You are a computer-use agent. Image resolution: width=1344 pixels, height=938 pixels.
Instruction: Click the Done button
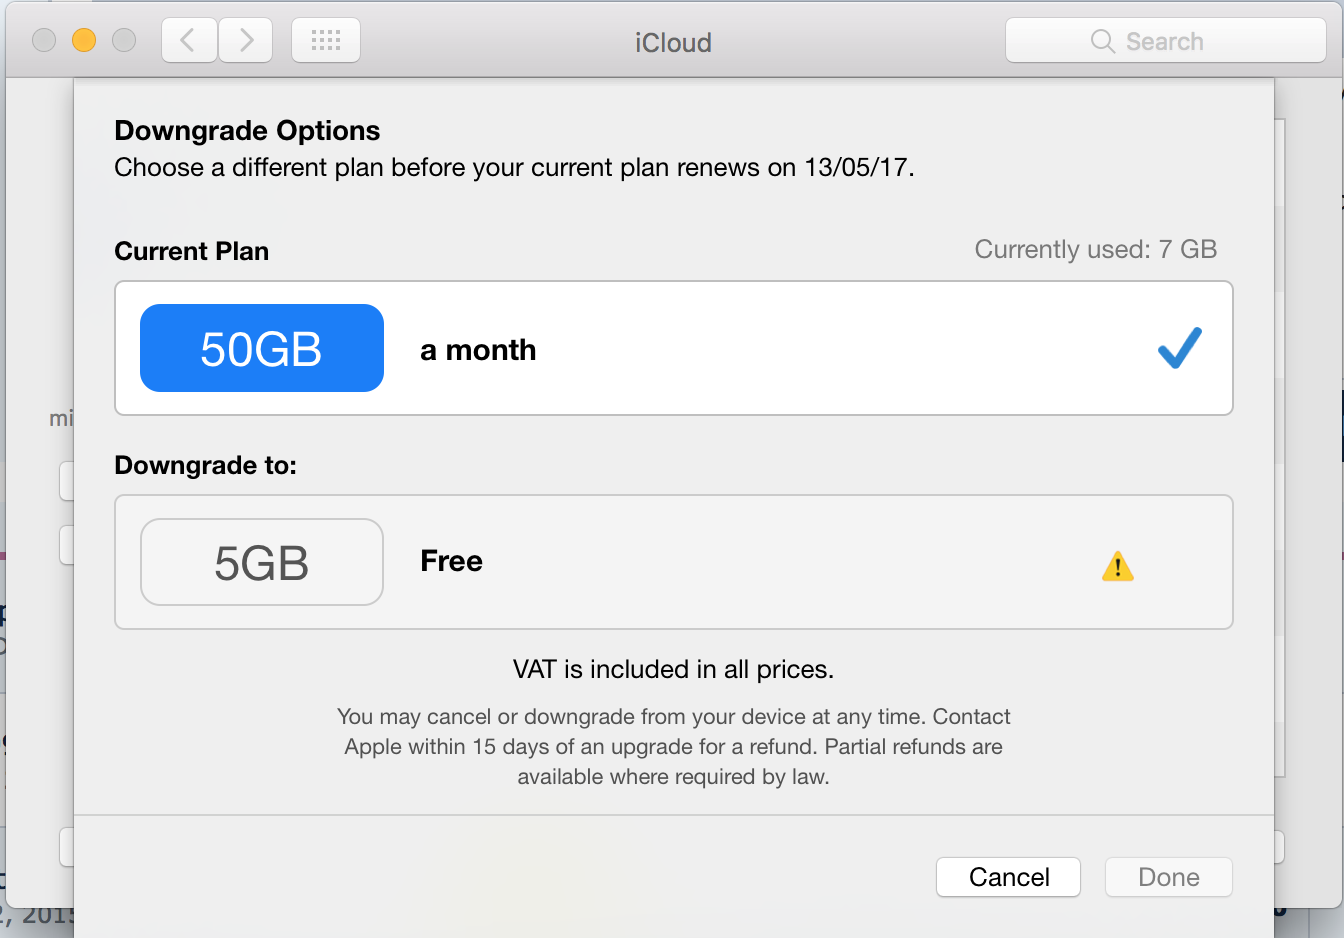coord(1169,877)
